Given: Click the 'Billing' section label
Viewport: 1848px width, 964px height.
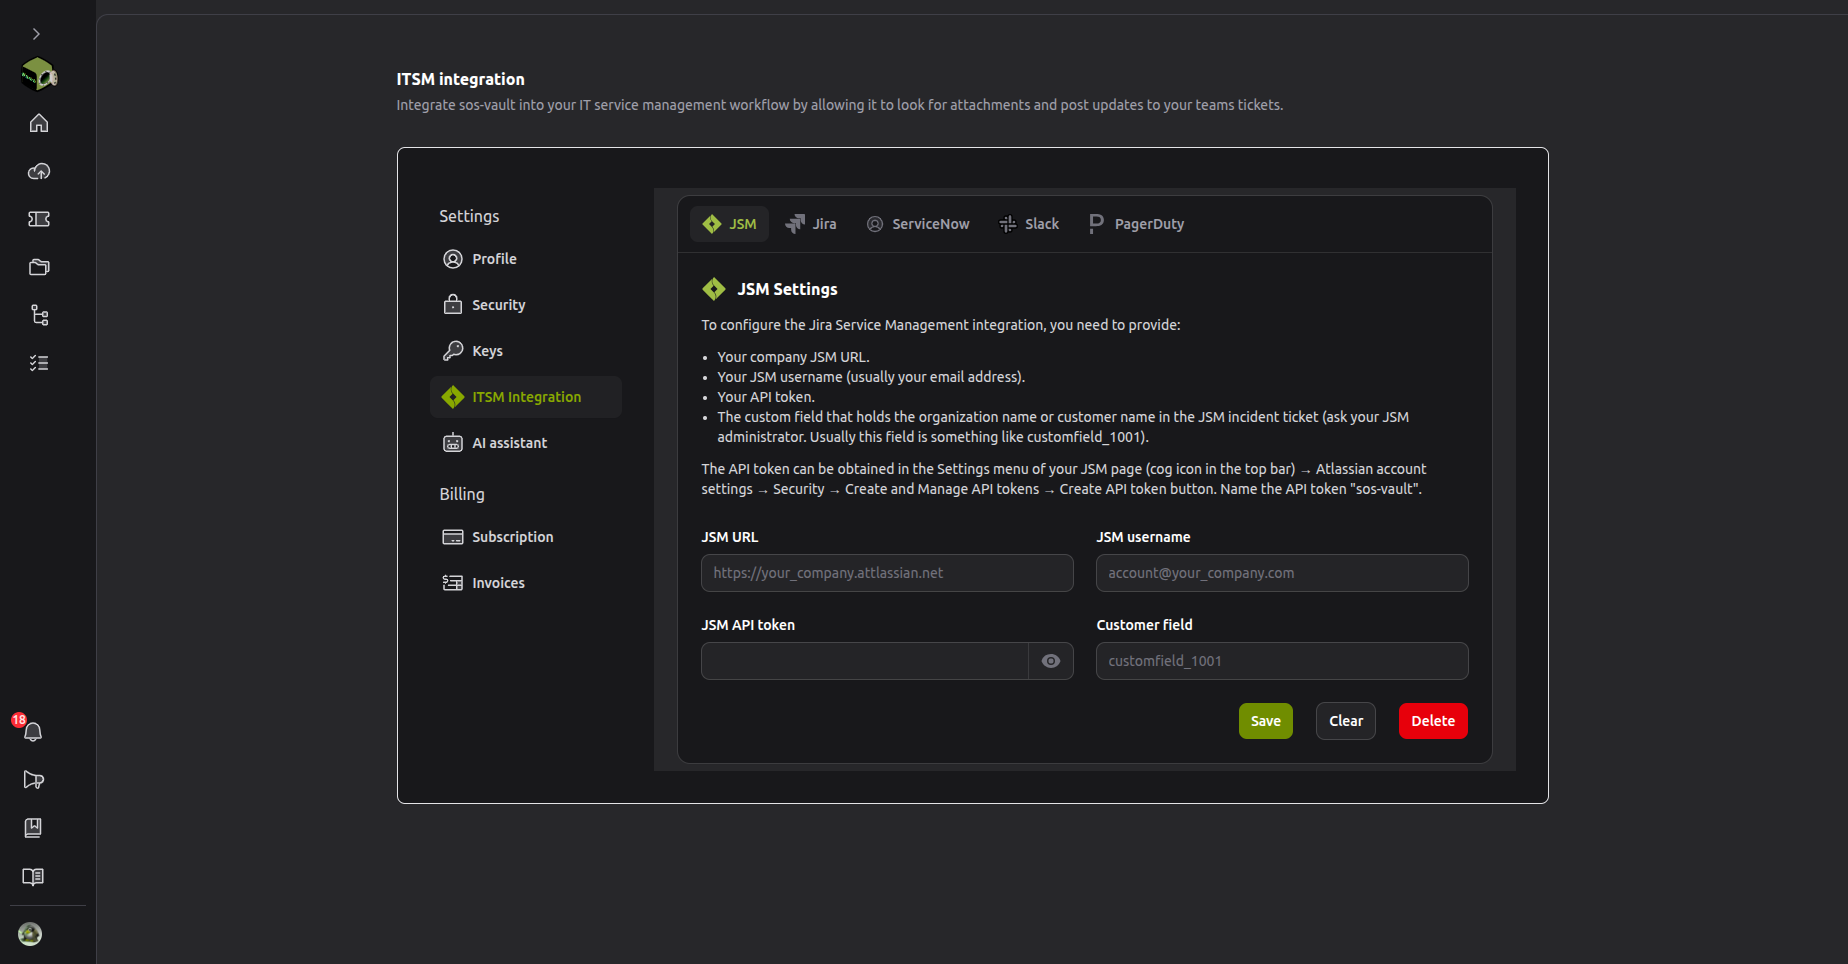Looking at the screenshot, I should click(462, 494).
